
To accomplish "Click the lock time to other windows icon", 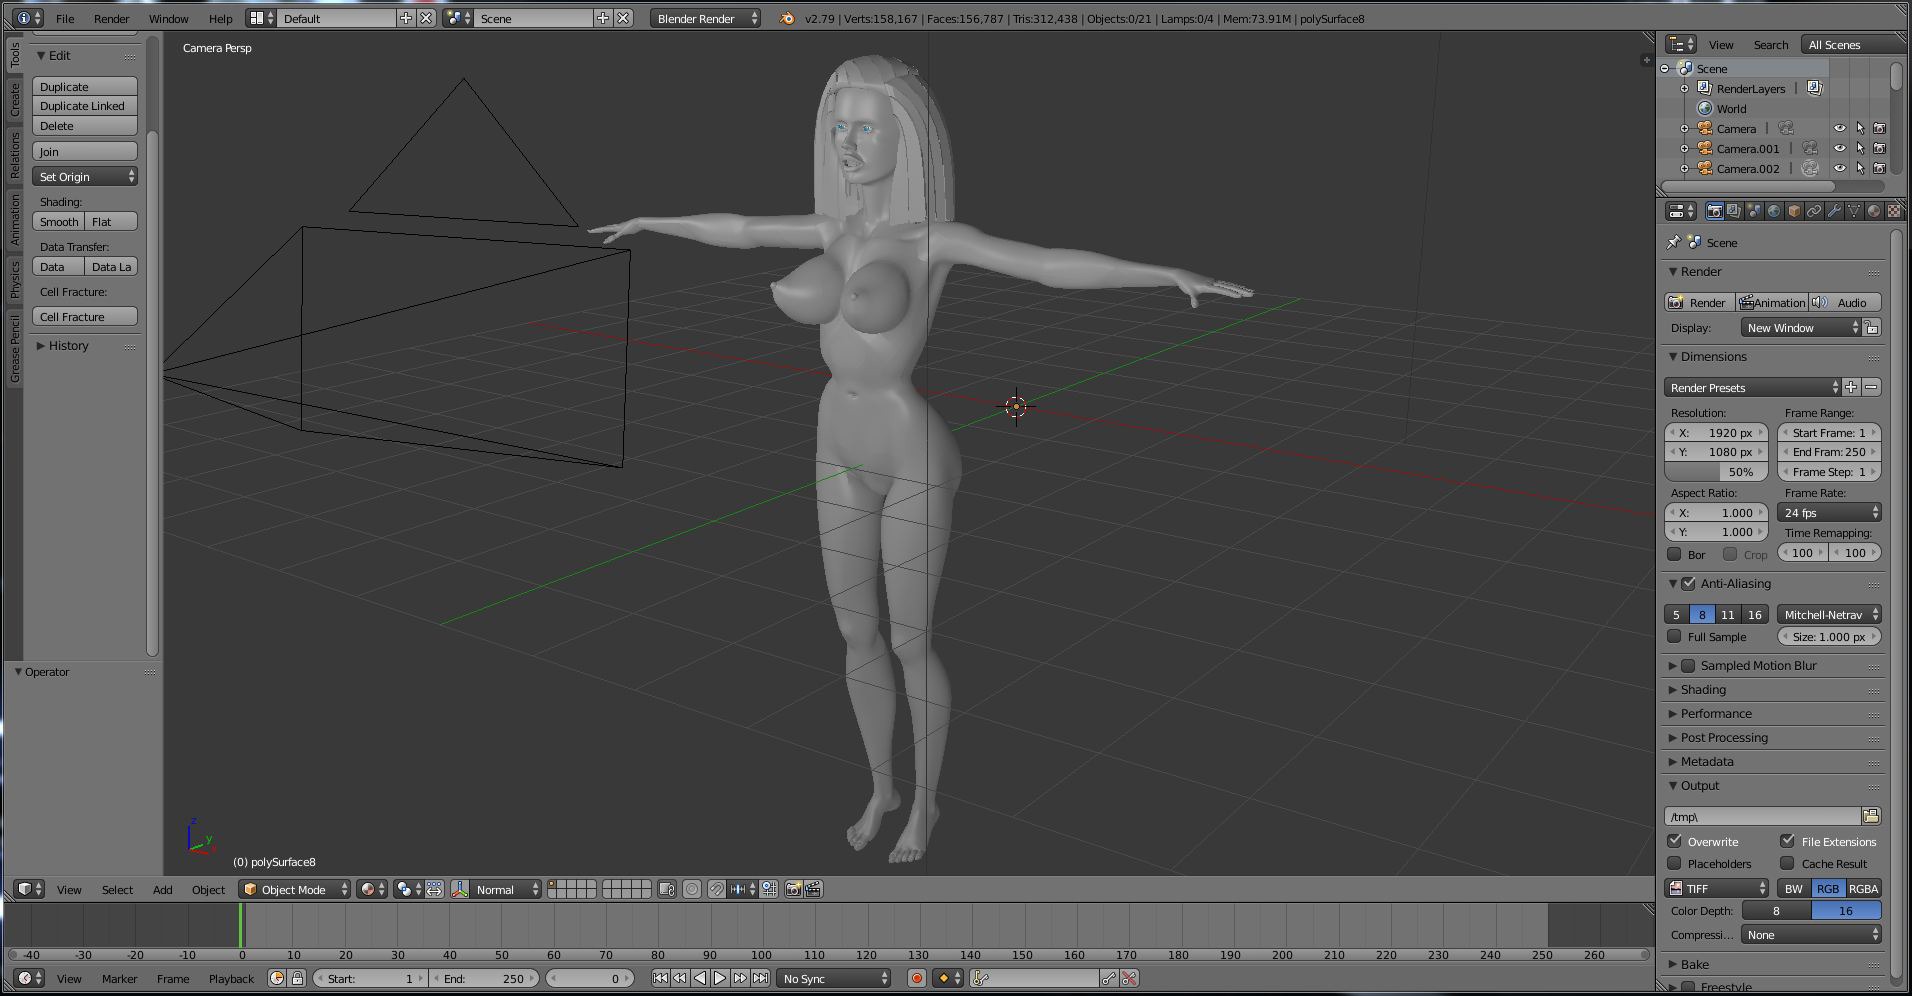I will click(x=297, y=978).
